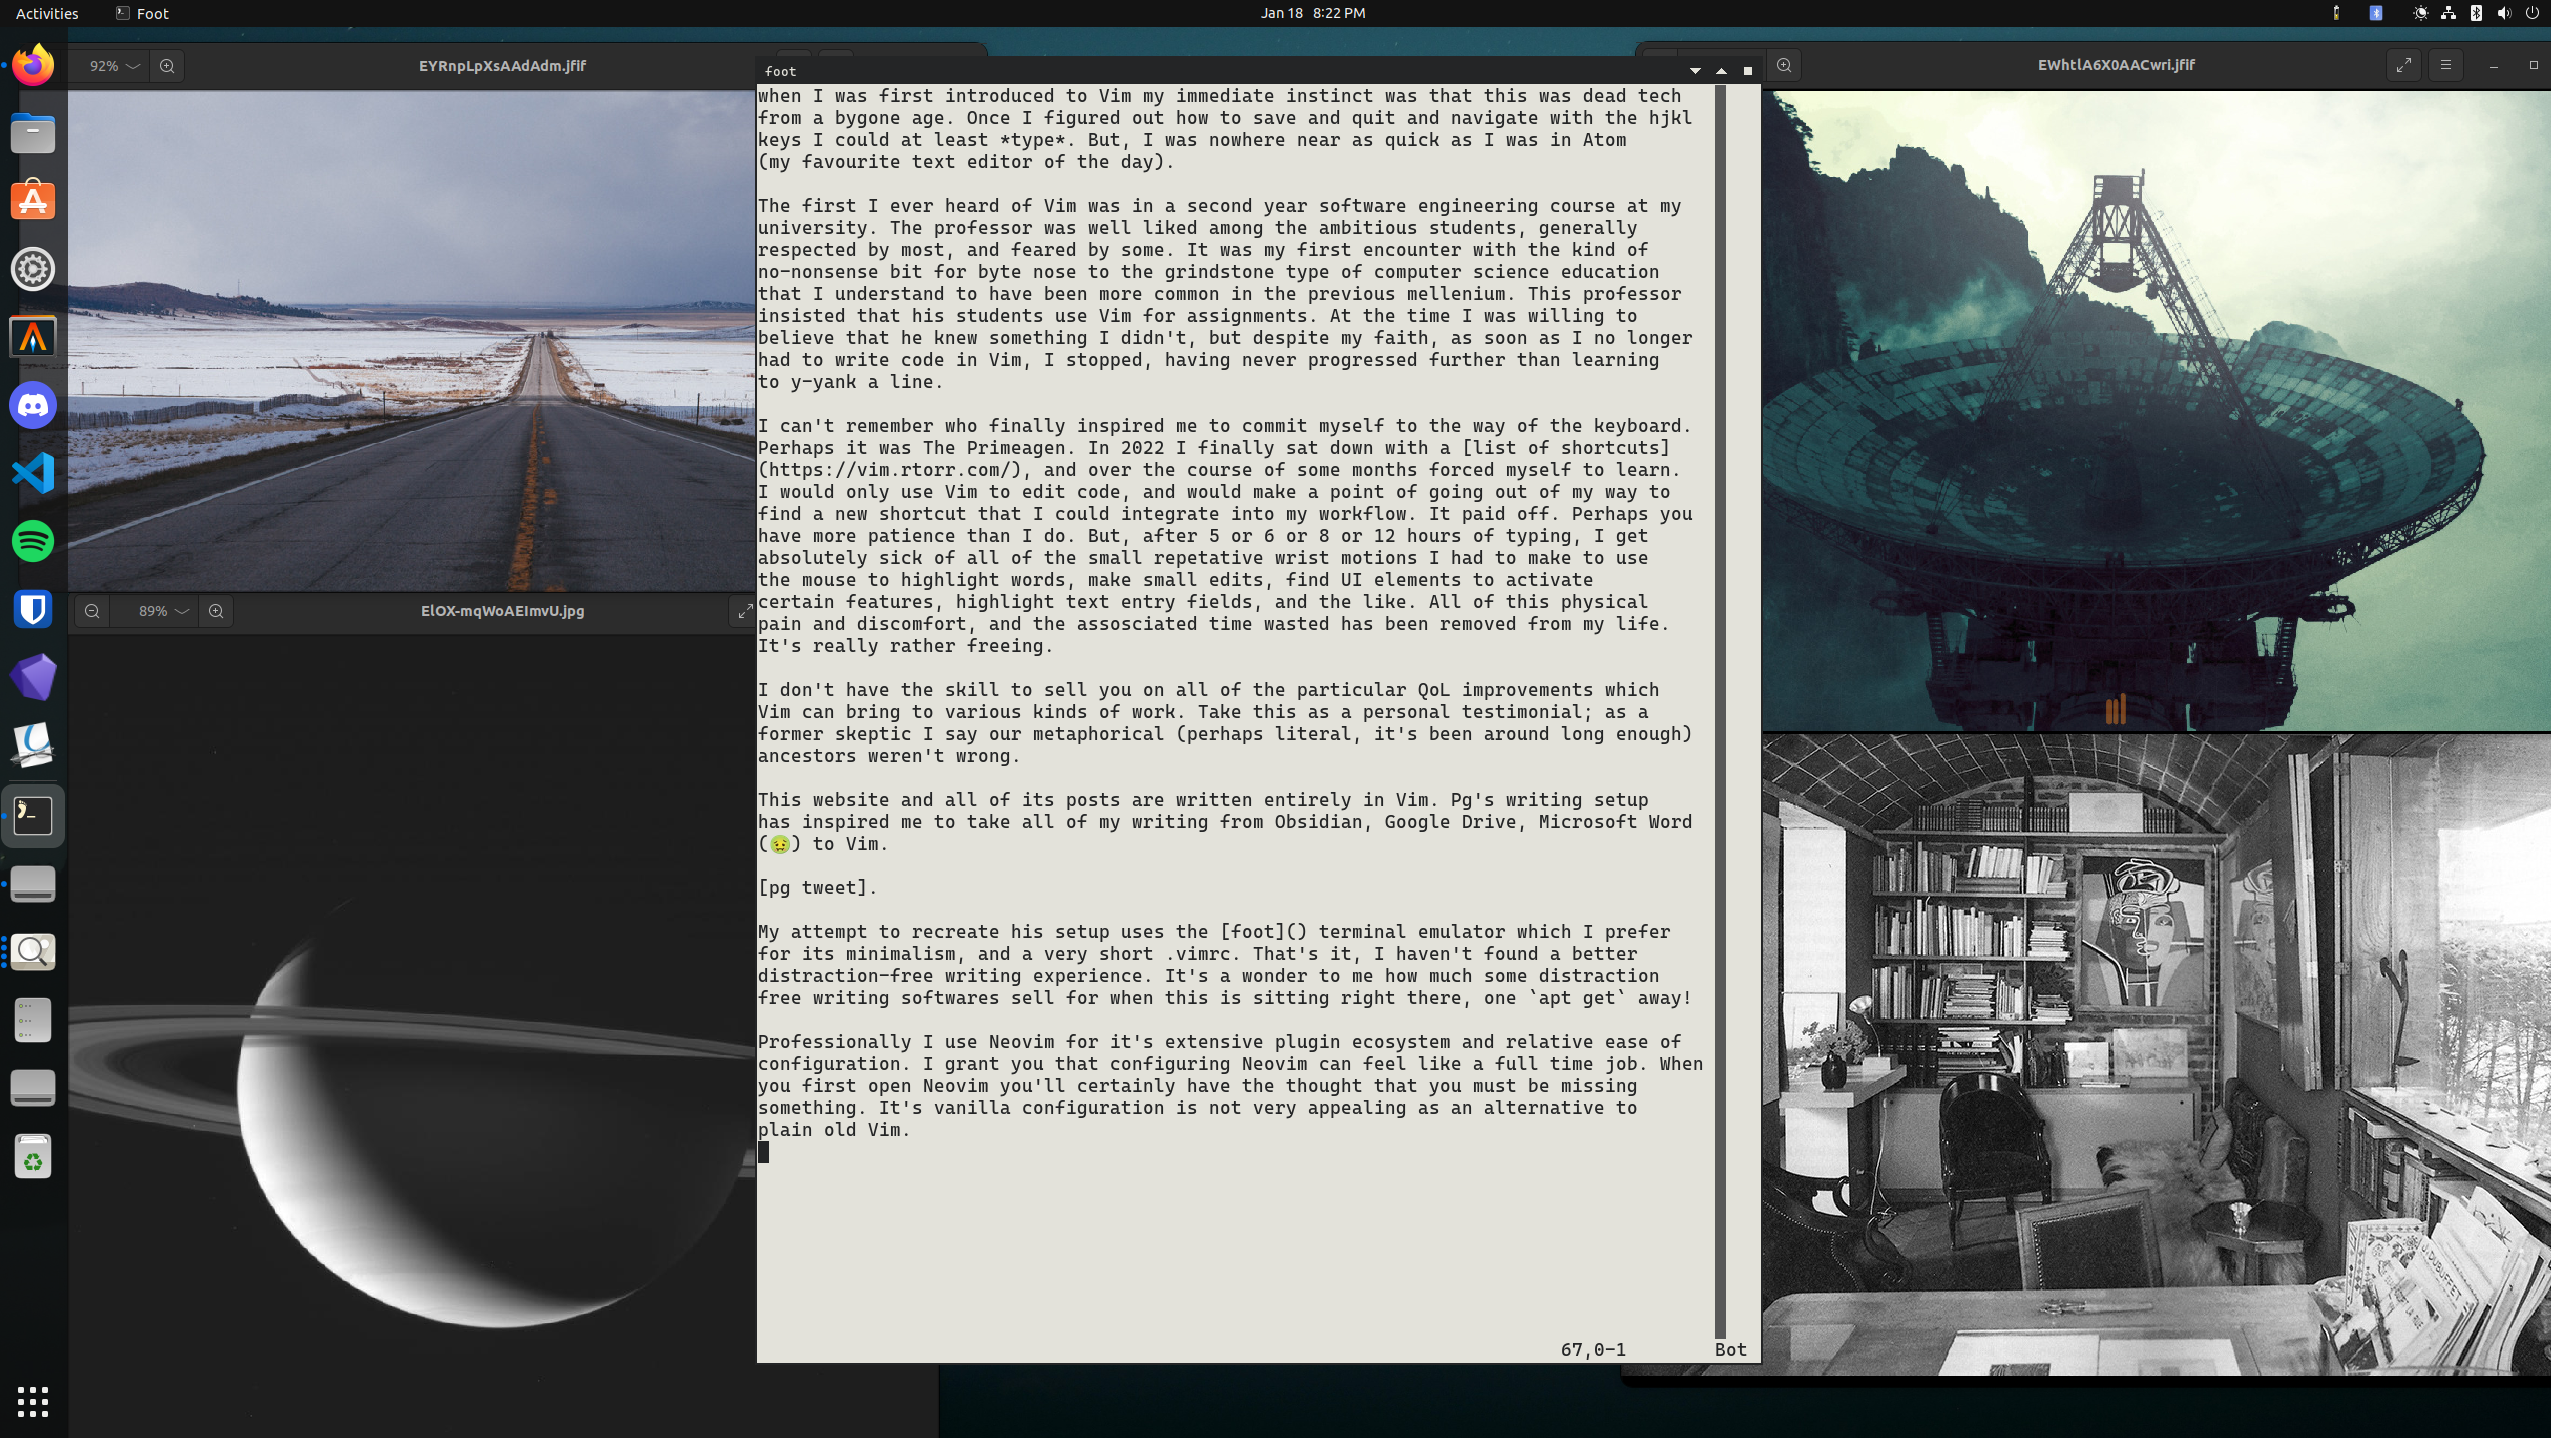Toggle fullscreen on the Saturn image window
This screenshot has height=1438, width=2551.
click(x=744, y=611)
